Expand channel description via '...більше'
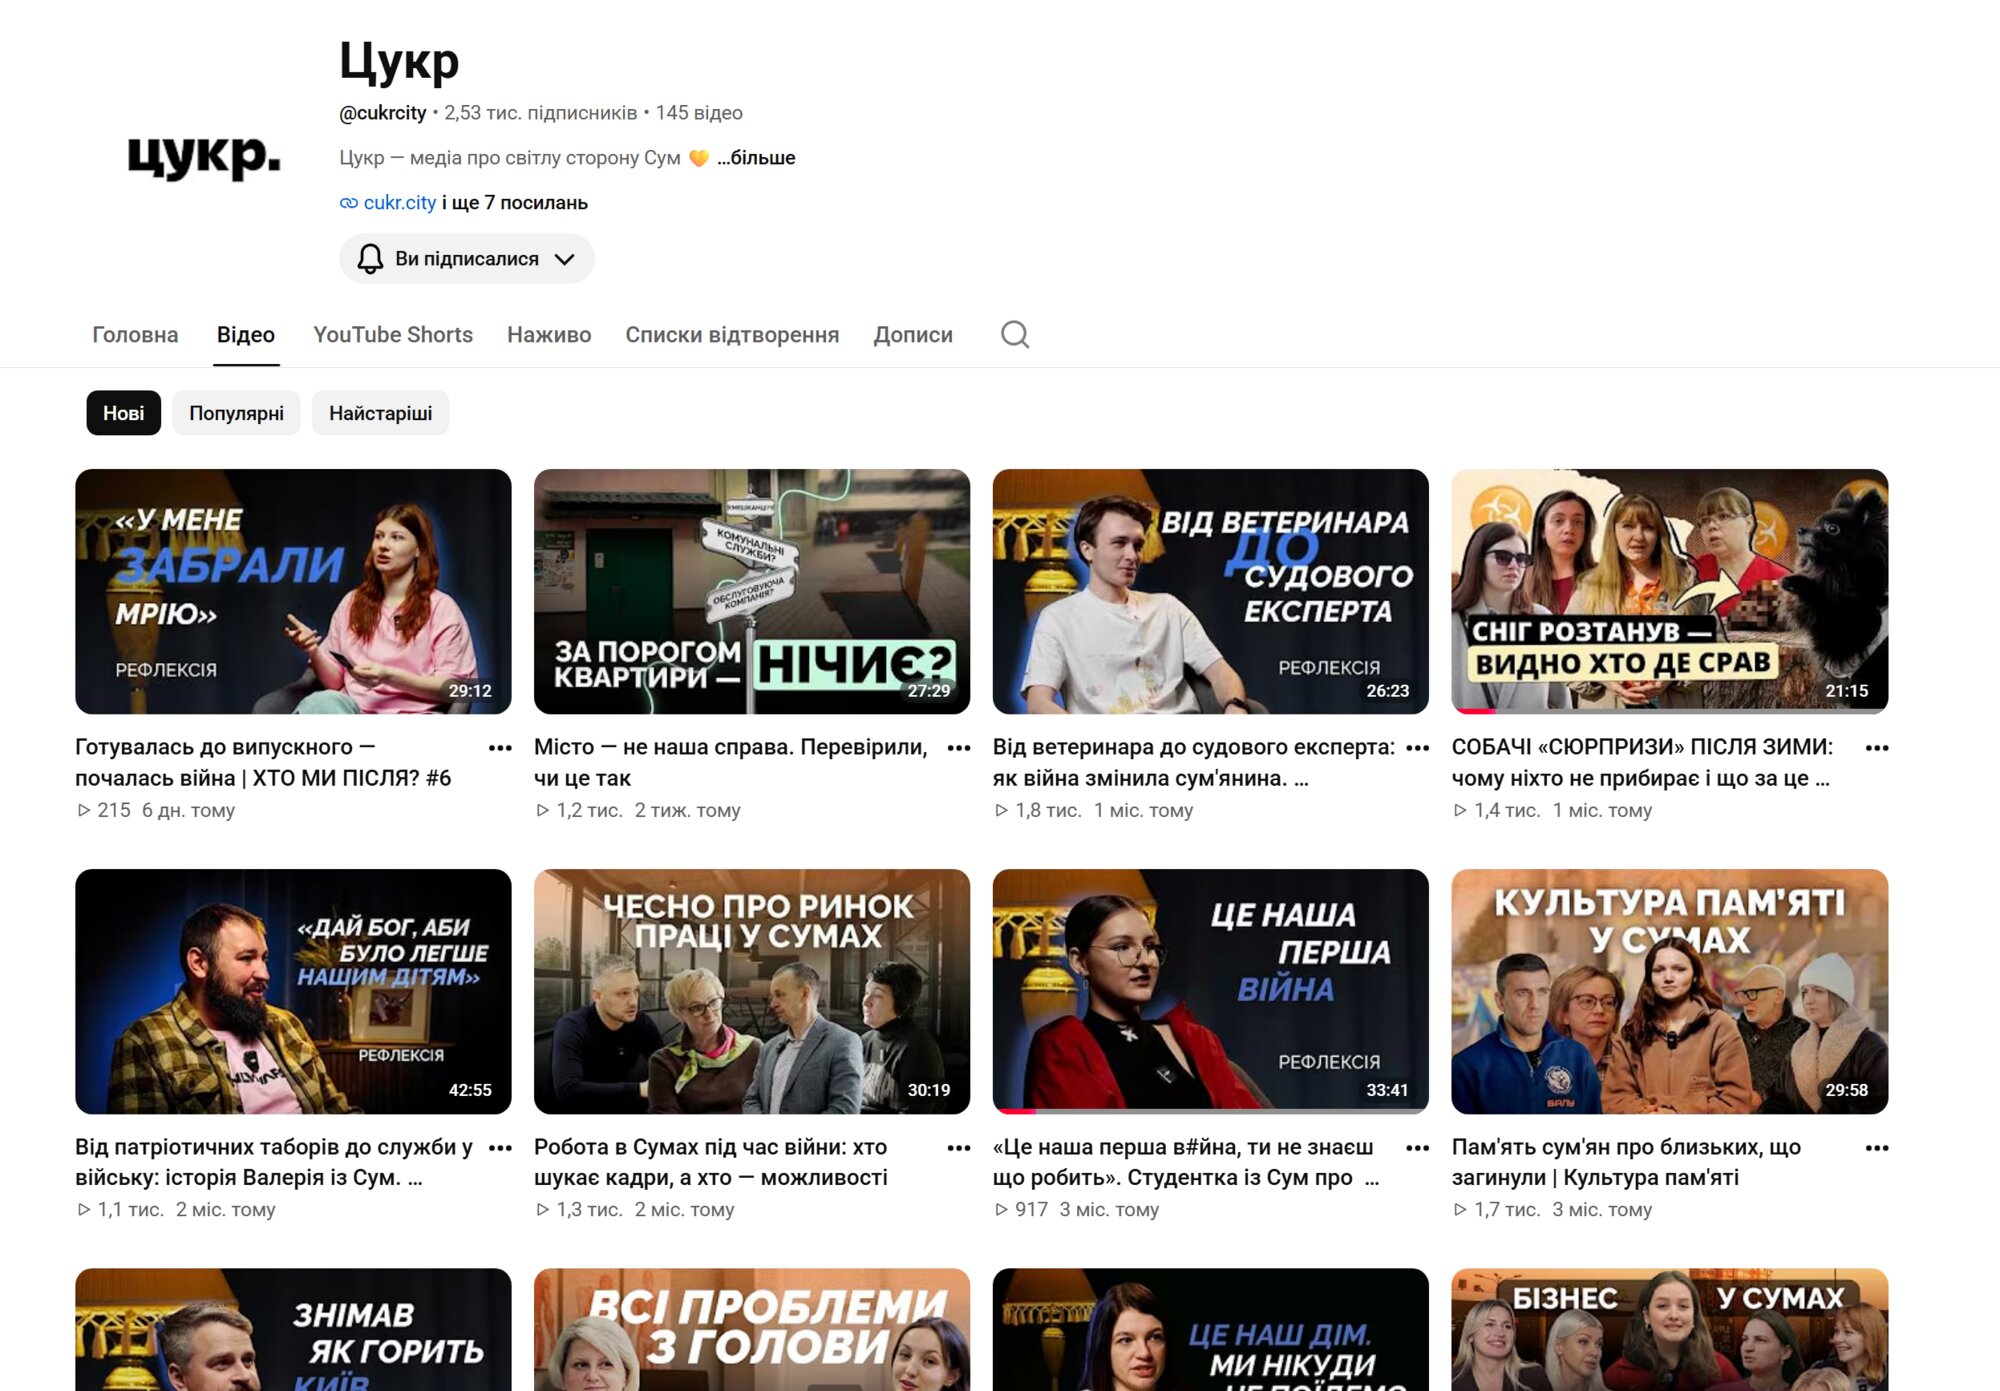The height and width of the screenshot is (1391, 2000). 756,157
